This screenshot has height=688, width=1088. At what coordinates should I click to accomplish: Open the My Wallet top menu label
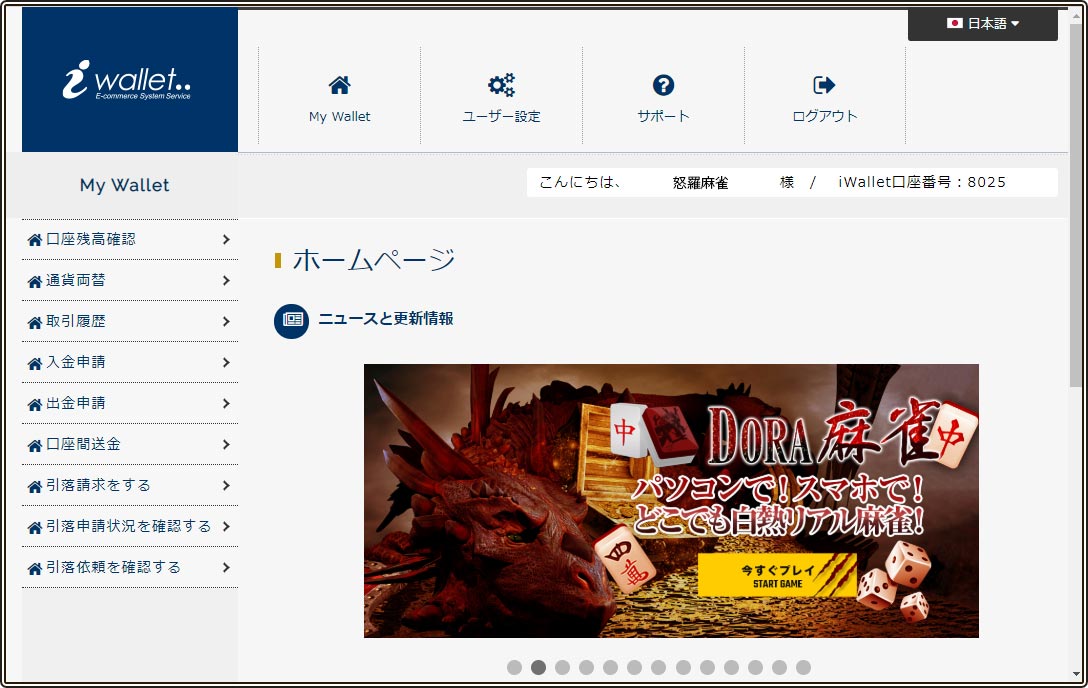coord(339,117)
